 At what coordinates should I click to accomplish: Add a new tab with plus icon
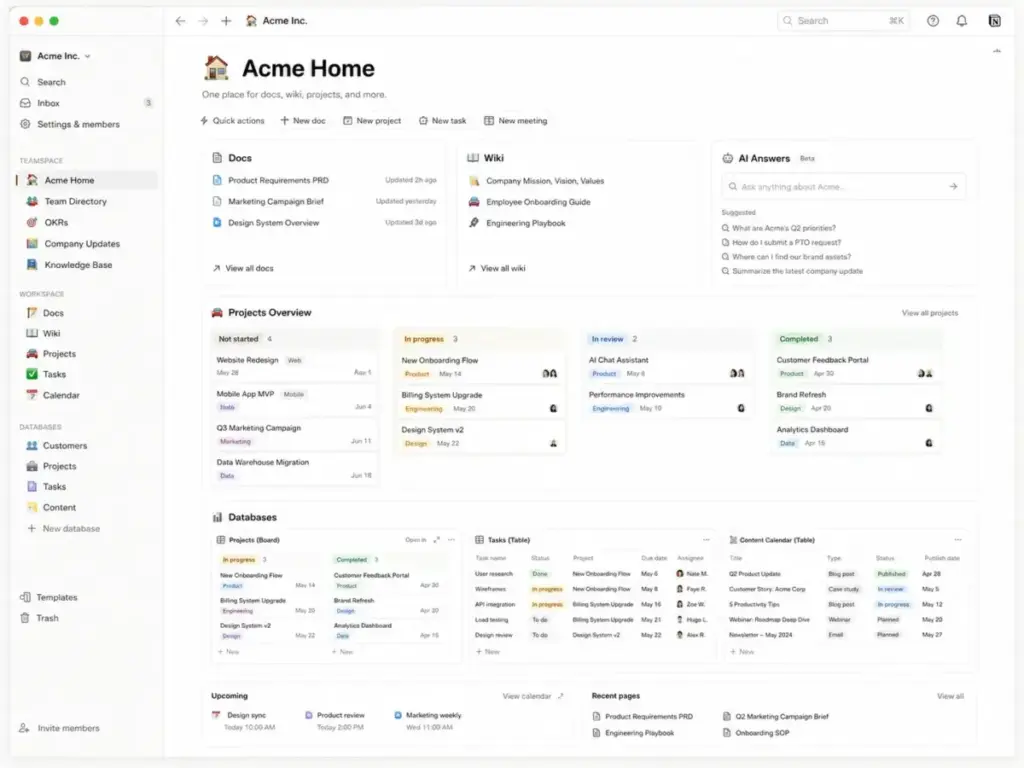click(226, 21)
